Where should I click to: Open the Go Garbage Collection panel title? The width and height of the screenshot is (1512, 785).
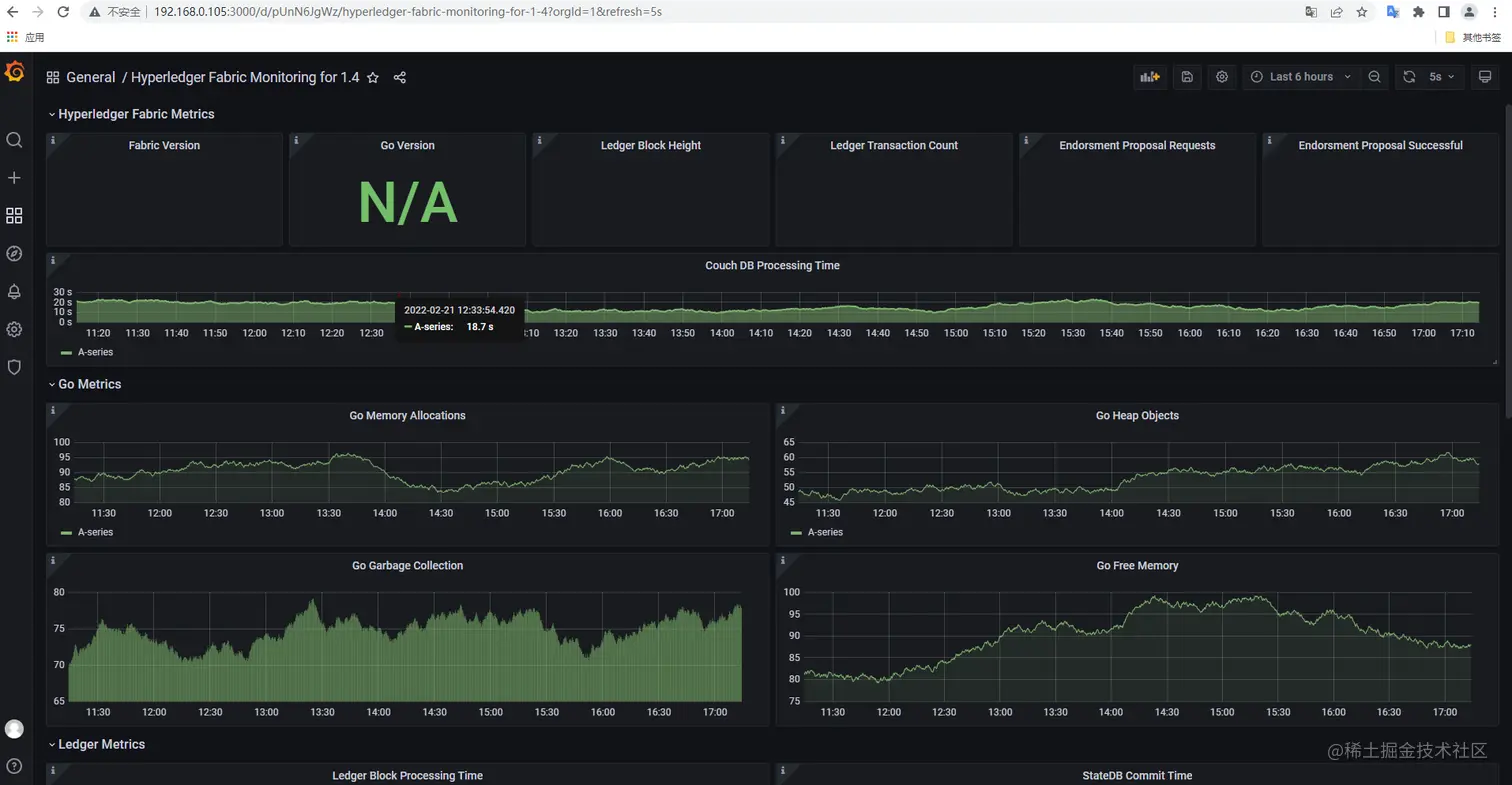click(x=407, y=566)
